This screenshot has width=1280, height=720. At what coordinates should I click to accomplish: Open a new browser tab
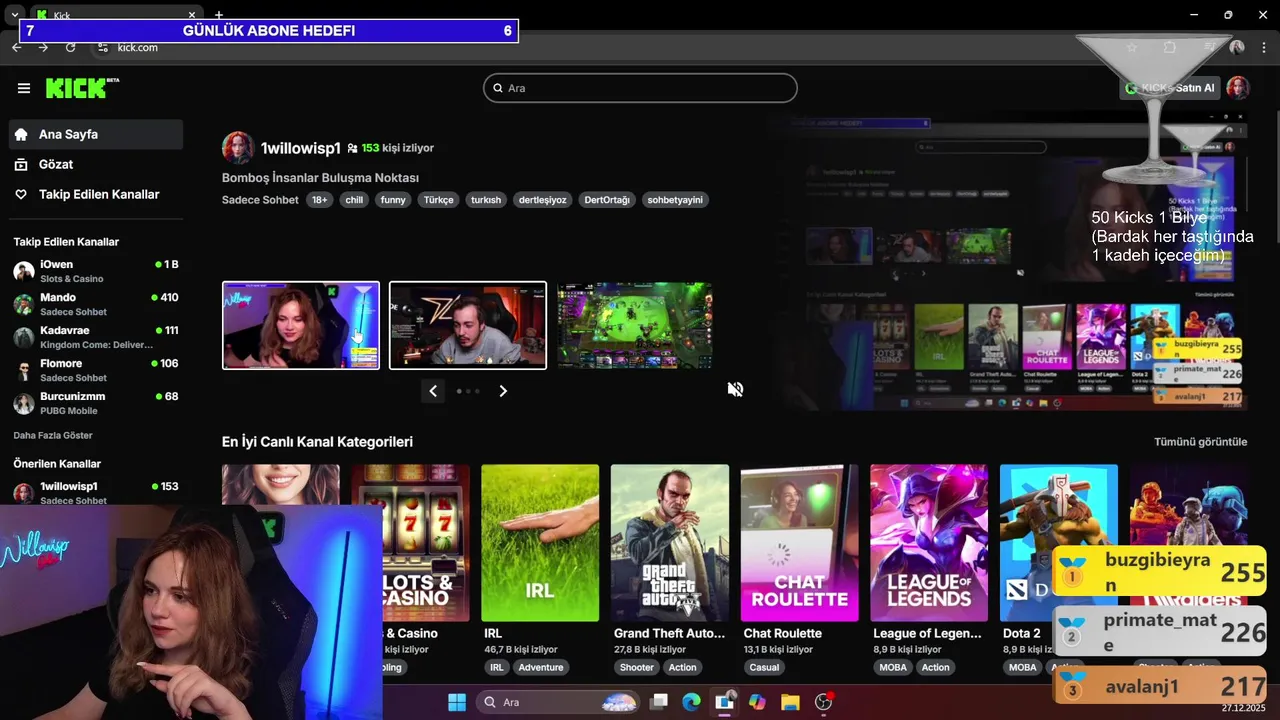219,15
